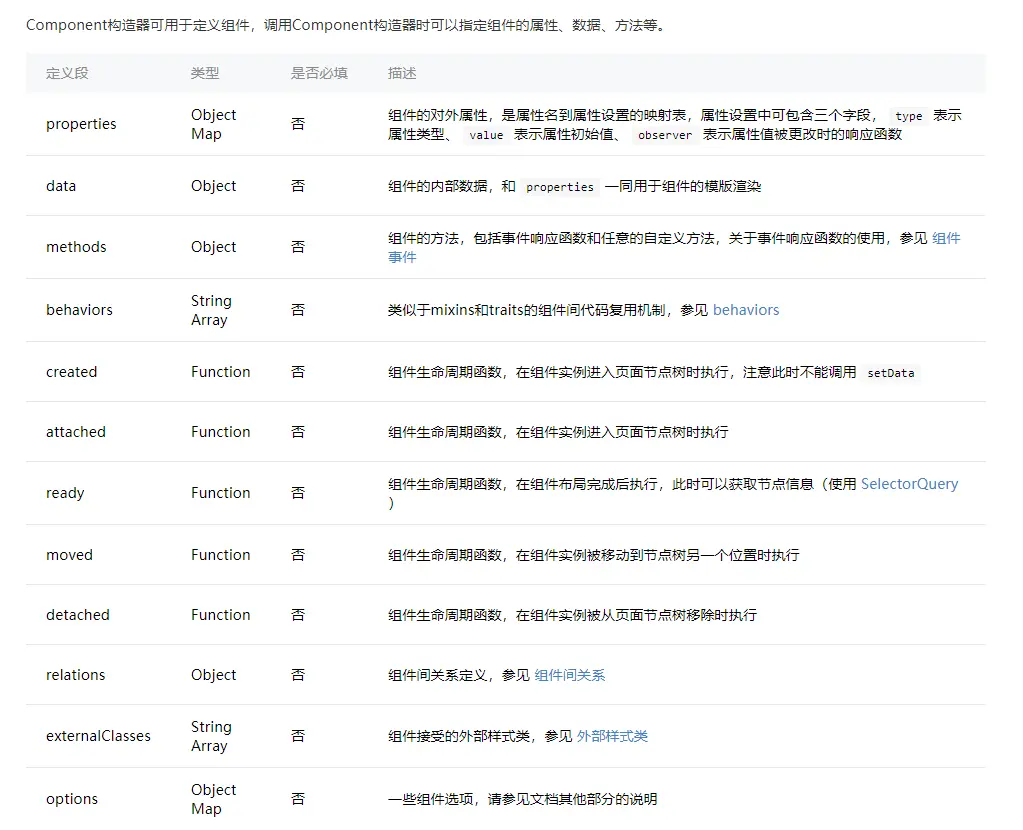1023x830 pixels.
Task: Click the intro sentence about Component构造器
Action: pos(346,25)
